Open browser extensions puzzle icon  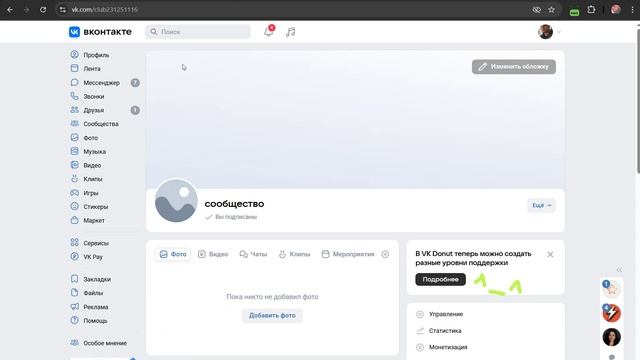591,10
